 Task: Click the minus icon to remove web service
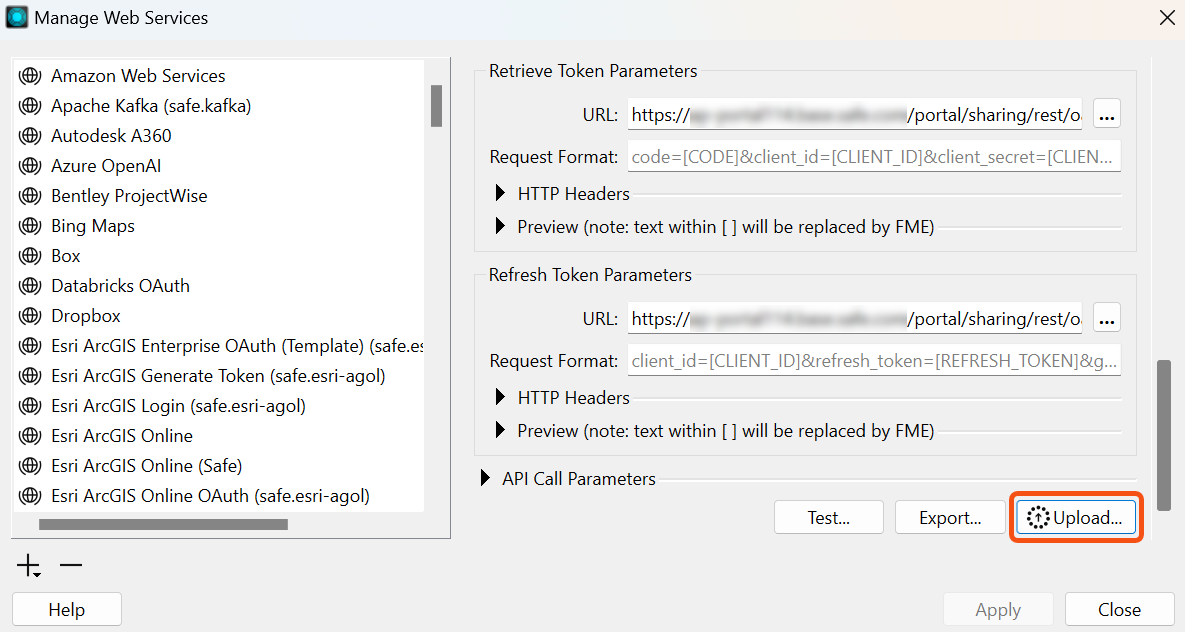pyautogui.click(x=71, y=565)
